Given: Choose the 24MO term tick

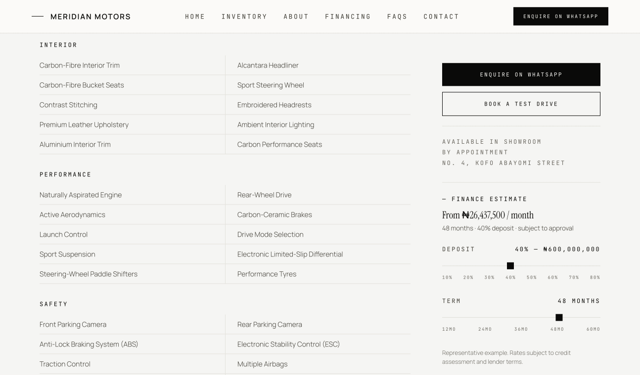Looking at the screenshot, I should [485, 329].
